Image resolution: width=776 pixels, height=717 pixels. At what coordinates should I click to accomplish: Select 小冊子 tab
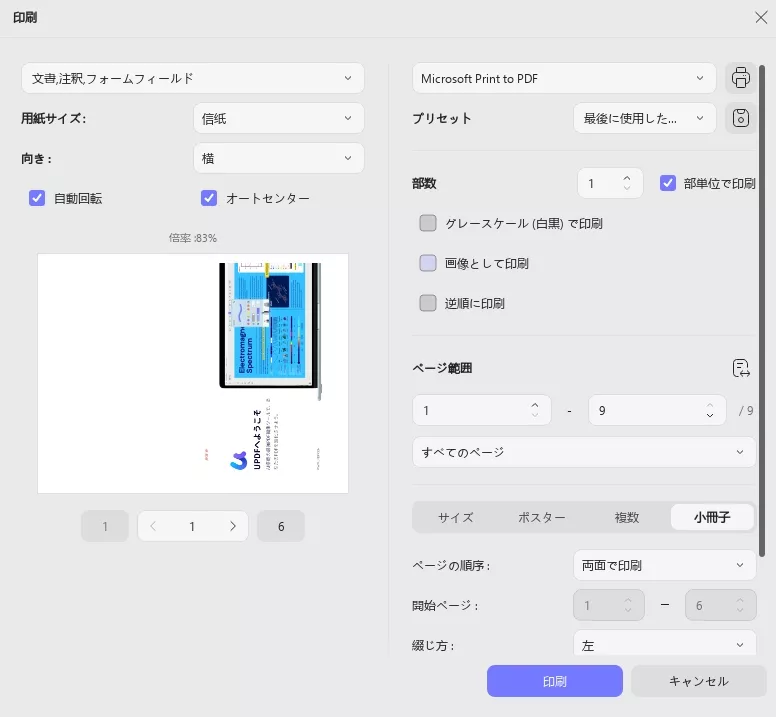coord(712,517)
